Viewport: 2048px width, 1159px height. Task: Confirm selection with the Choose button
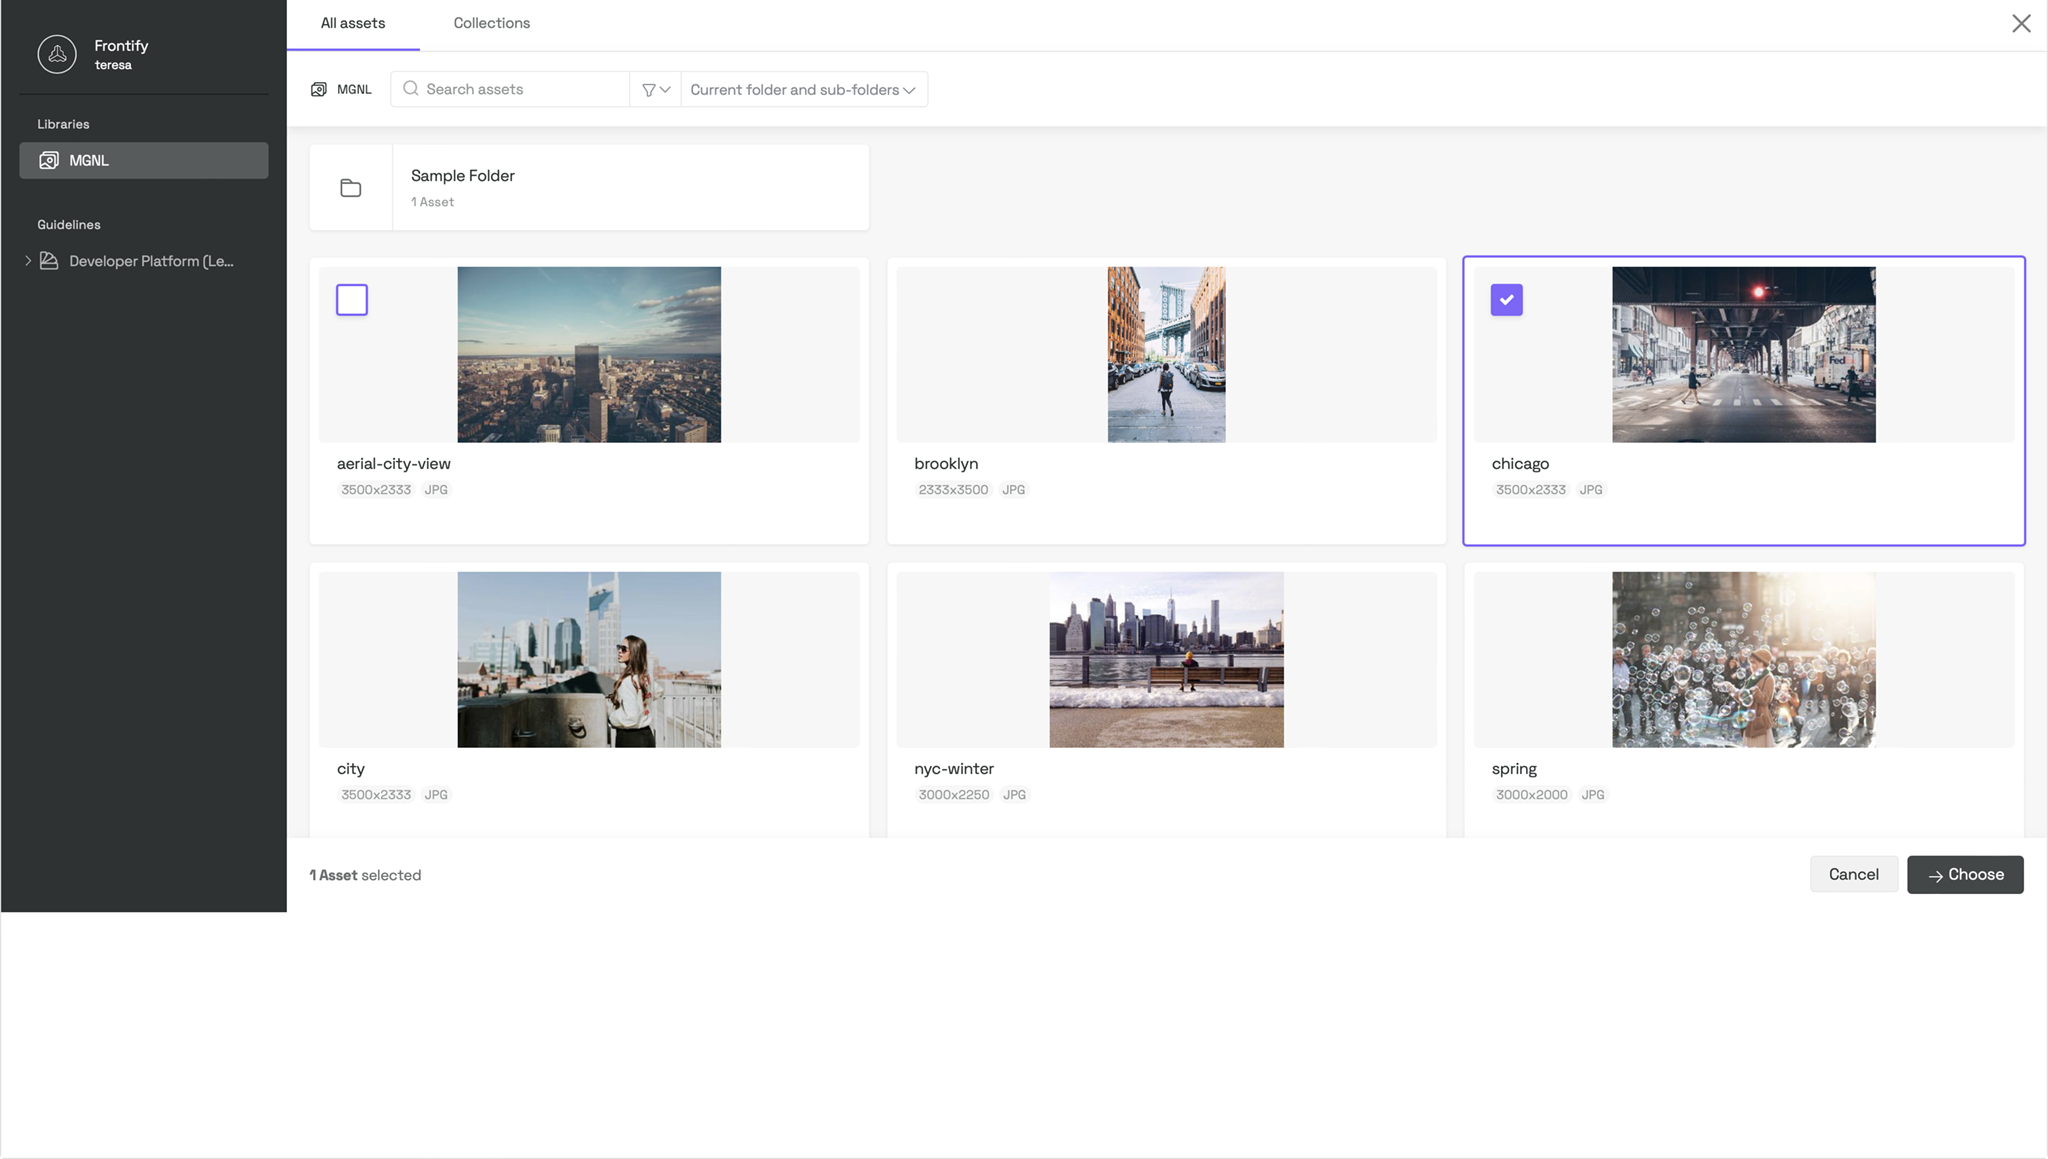1963,874
